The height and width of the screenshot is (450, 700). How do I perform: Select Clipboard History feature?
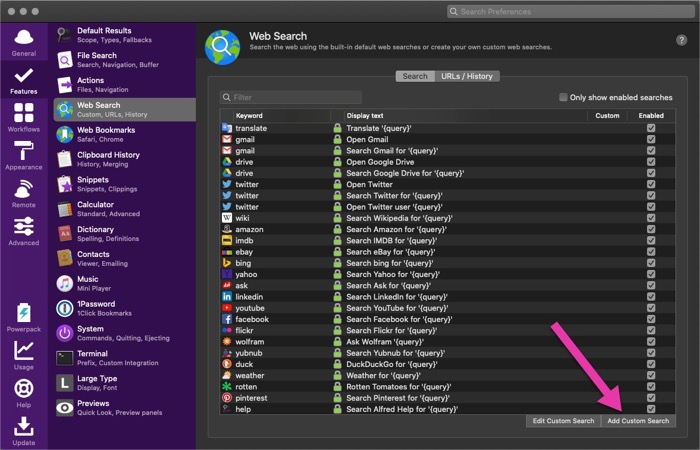tap(125, 159)
